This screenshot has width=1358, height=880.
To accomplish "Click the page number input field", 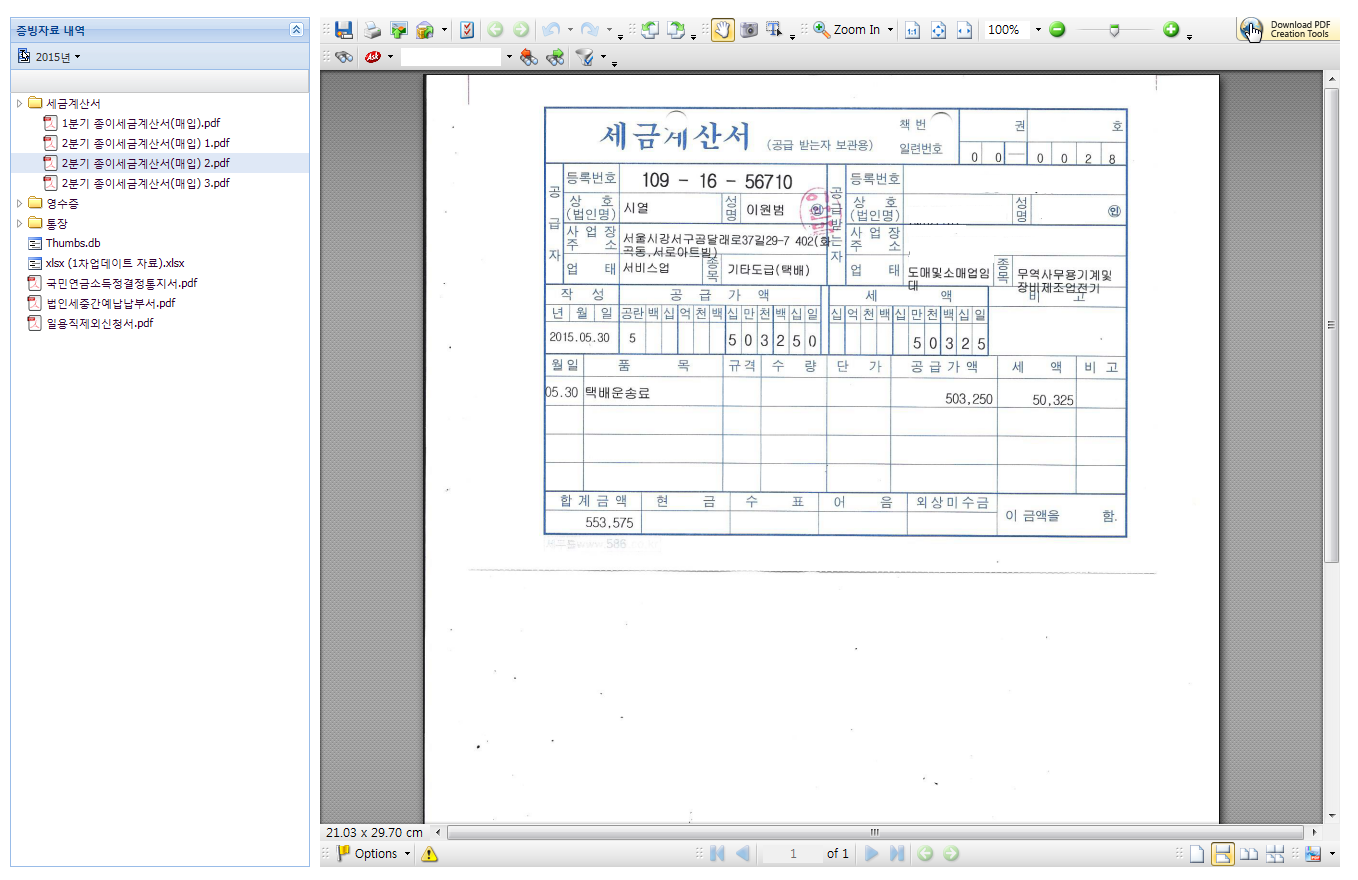I will click(792, 854).
